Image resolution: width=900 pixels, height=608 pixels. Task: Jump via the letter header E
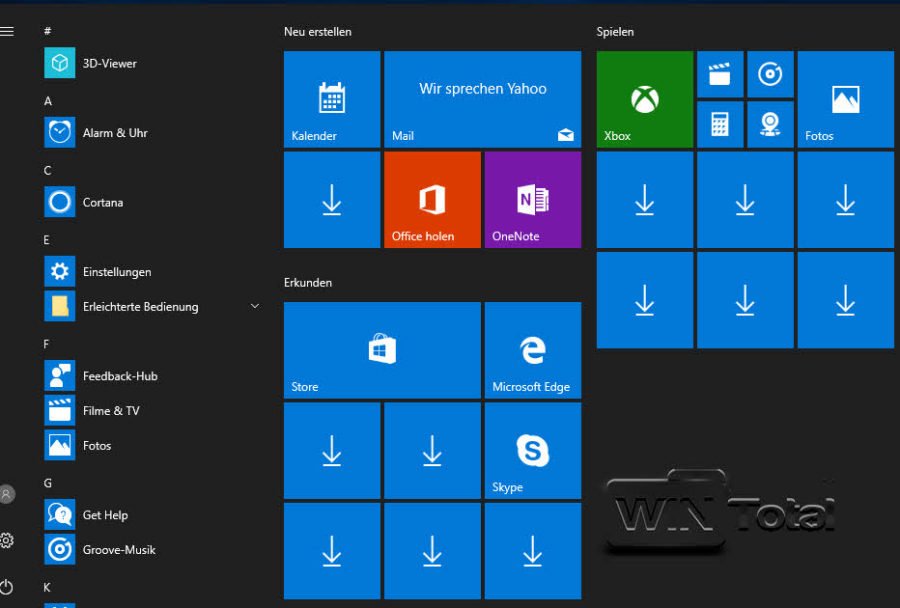pyautogui.click(x=47, y=239)
